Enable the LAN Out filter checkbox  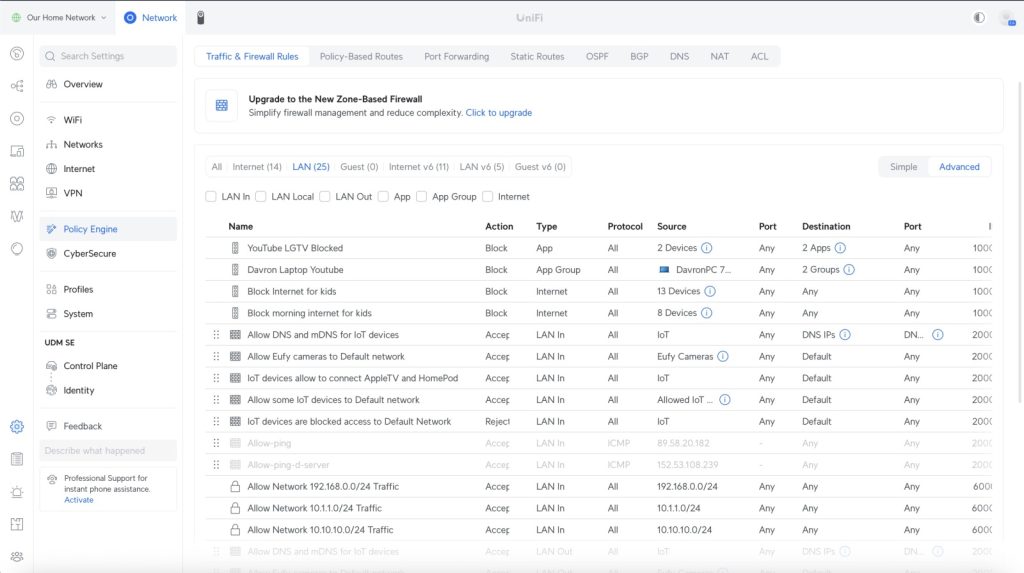(325, 197)
